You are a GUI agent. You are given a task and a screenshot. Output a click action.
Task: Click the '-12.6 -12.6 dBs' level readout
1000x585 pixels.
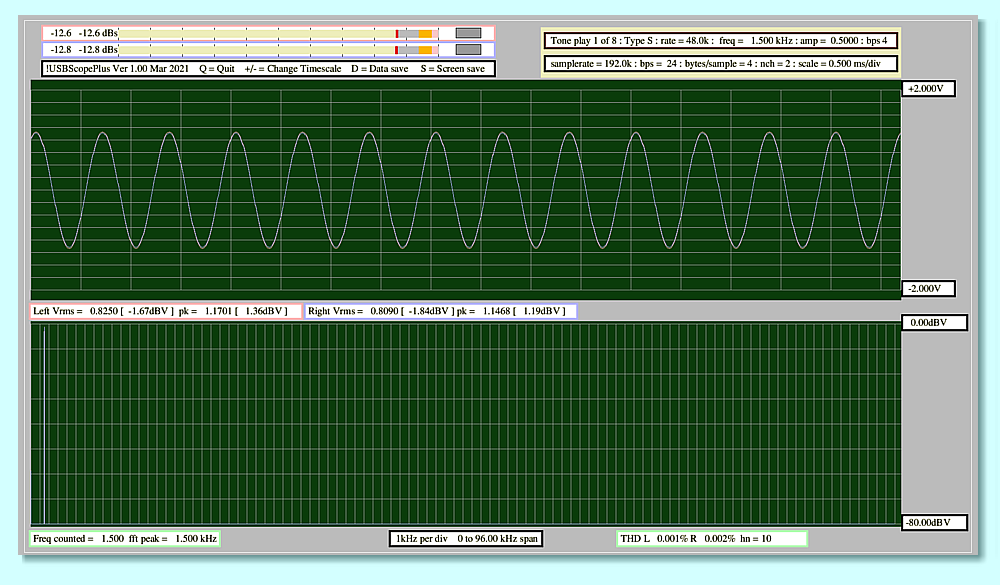point(84,33)
